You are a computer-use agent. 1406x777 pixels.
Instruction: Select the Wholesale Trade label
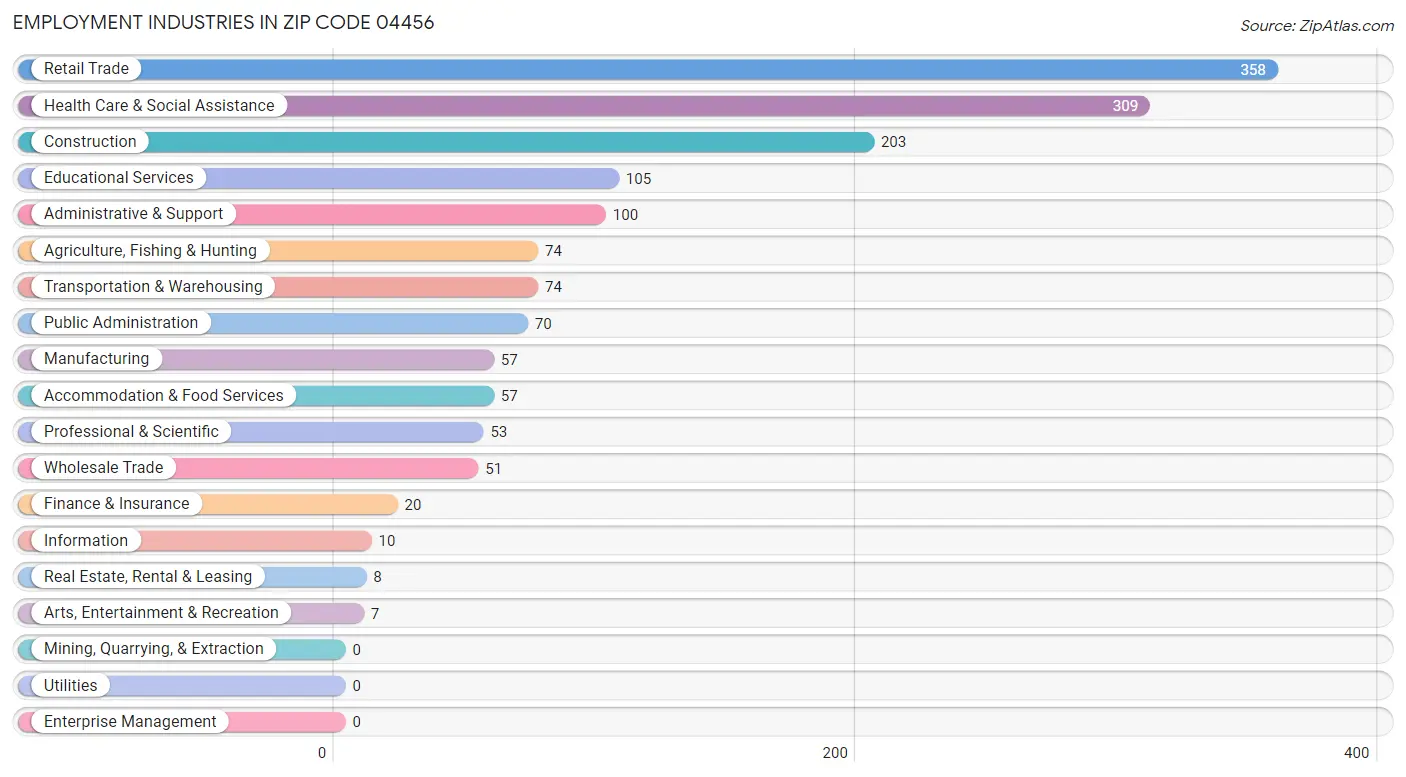coord(103,467)
